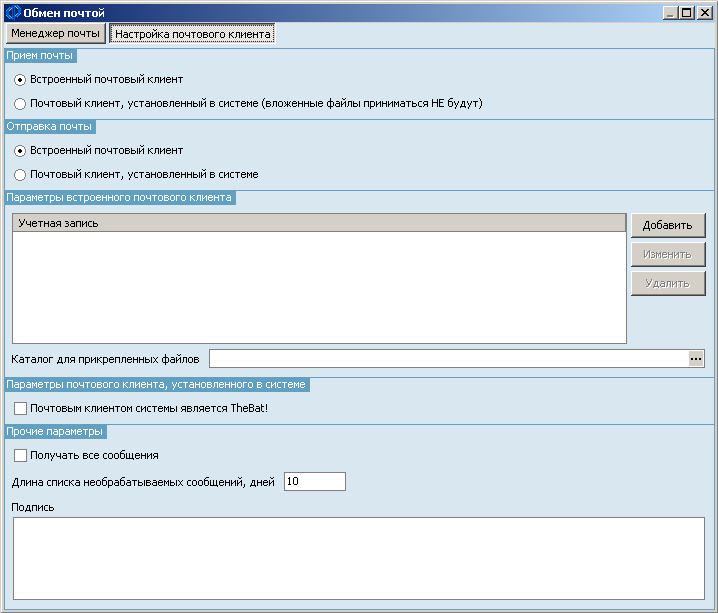Minimize the Обмен почтой window

pos(670,13)
